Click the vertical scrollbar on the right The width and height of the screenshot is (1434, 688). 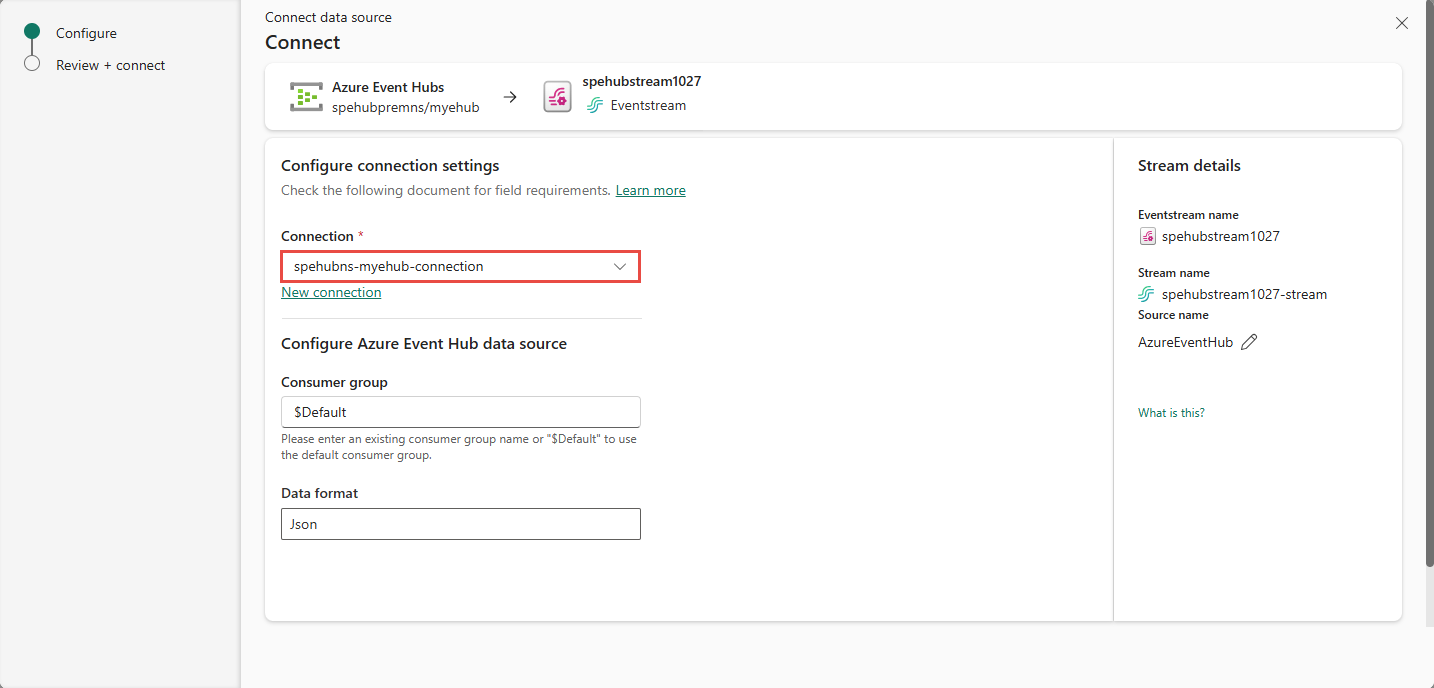(1429, 283)
